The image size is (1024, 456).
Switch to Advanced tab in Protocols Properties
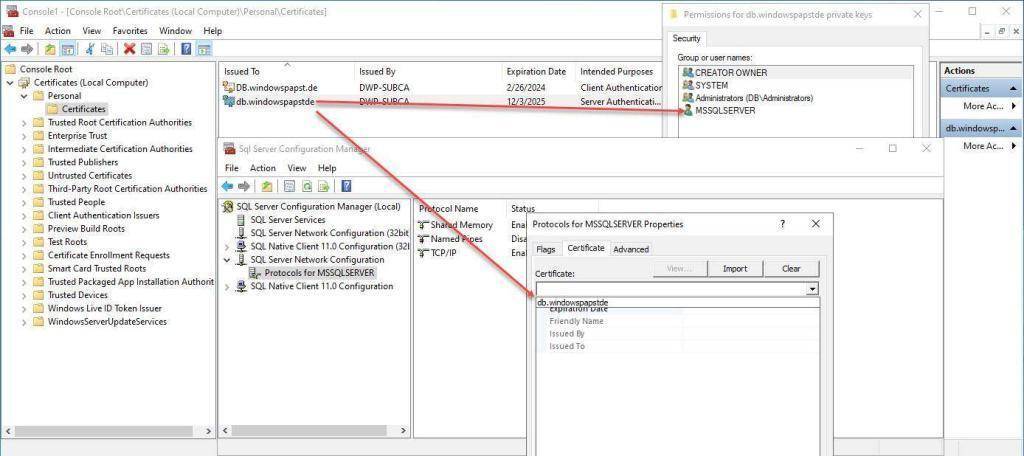pyautogui.click(x=631, y=250)
